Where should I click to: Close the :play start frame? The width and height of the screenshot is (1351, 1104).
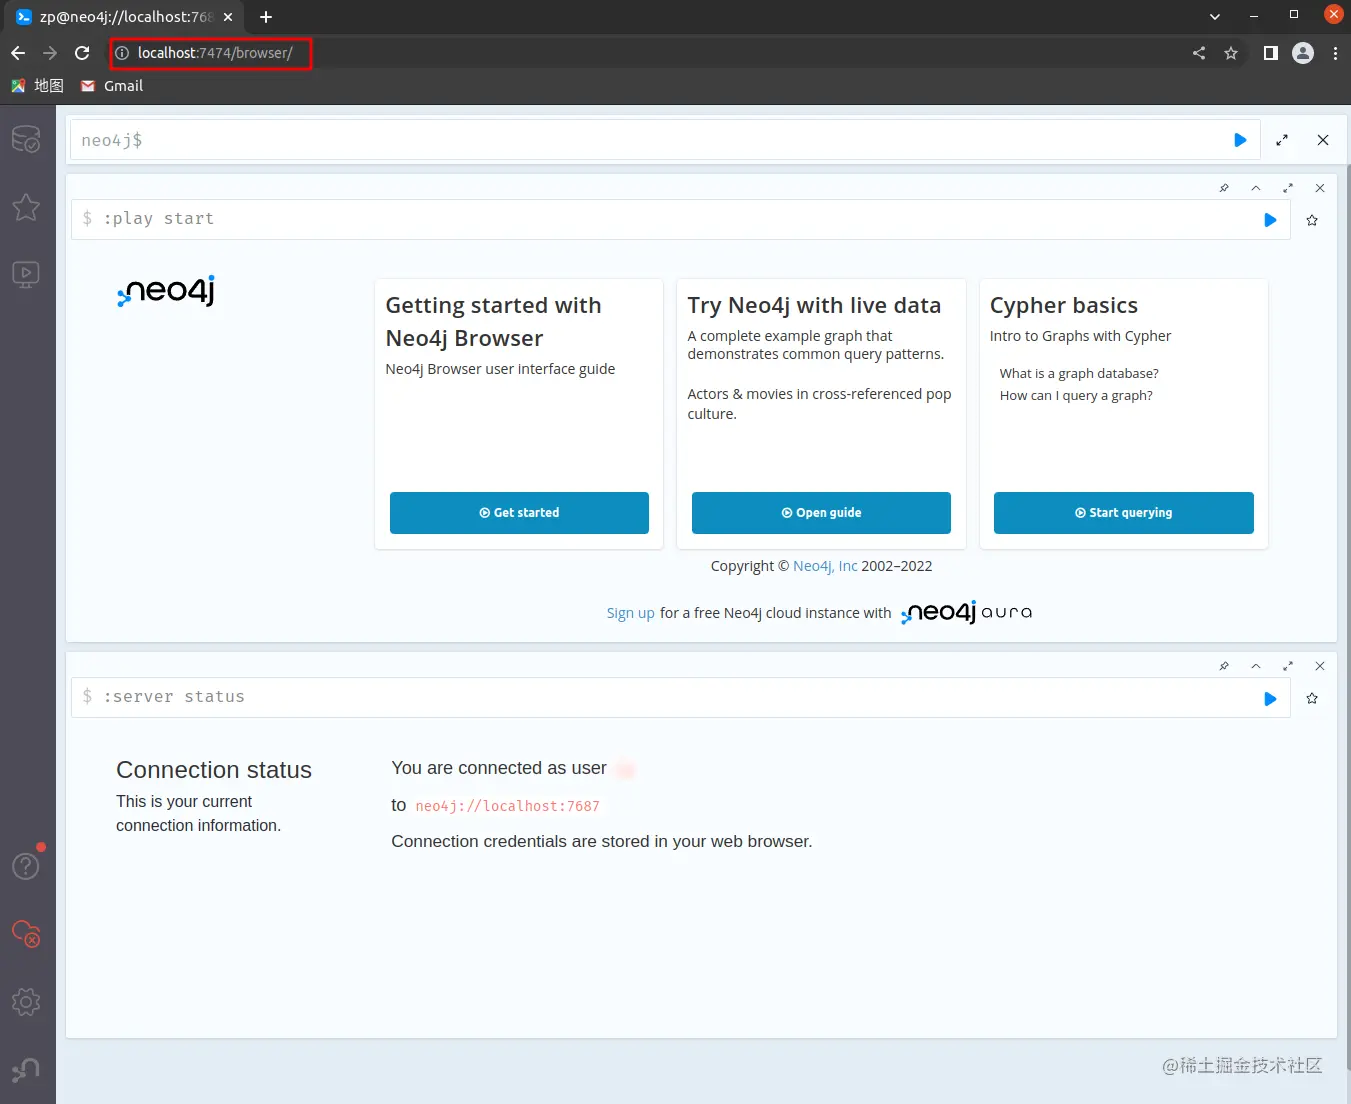[x=1320, y=188]
